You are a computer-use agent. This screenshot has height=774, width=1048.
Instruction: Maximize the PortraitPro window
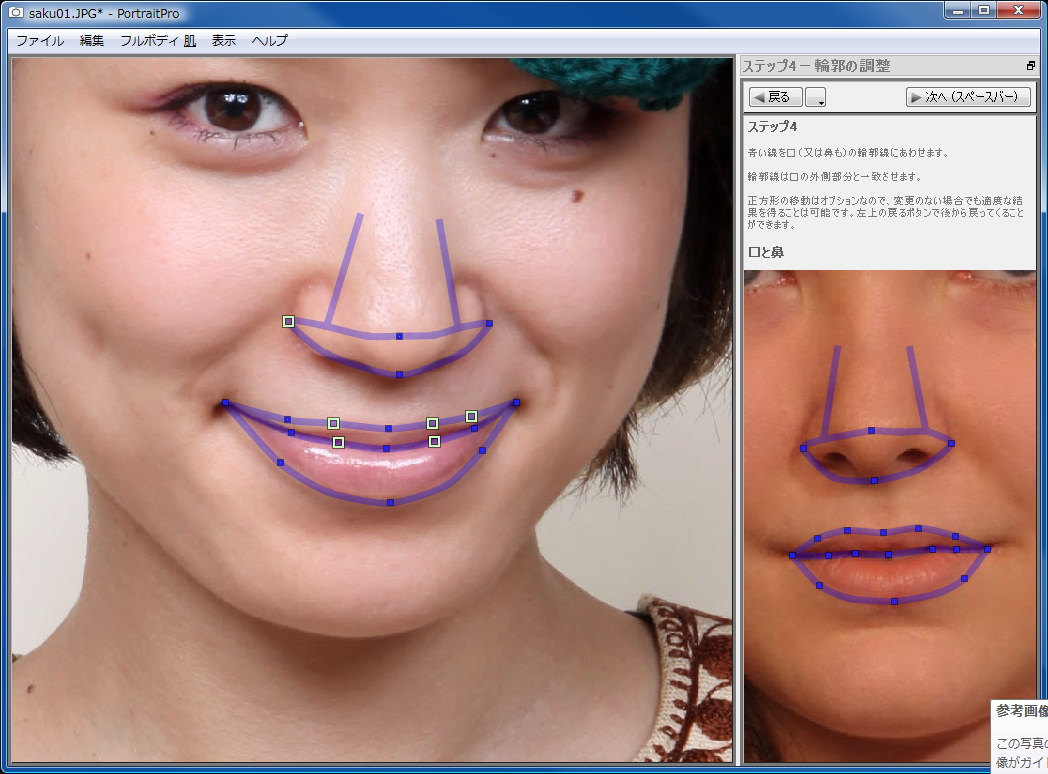(x=983, y=10)
